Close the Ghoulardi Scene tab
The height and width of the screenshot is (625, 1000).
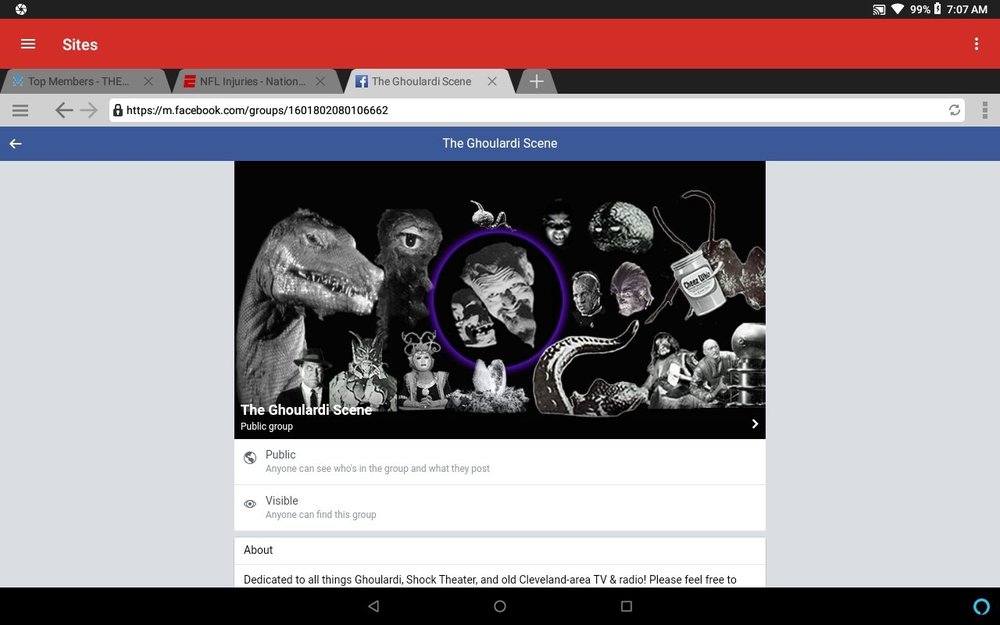492,82
